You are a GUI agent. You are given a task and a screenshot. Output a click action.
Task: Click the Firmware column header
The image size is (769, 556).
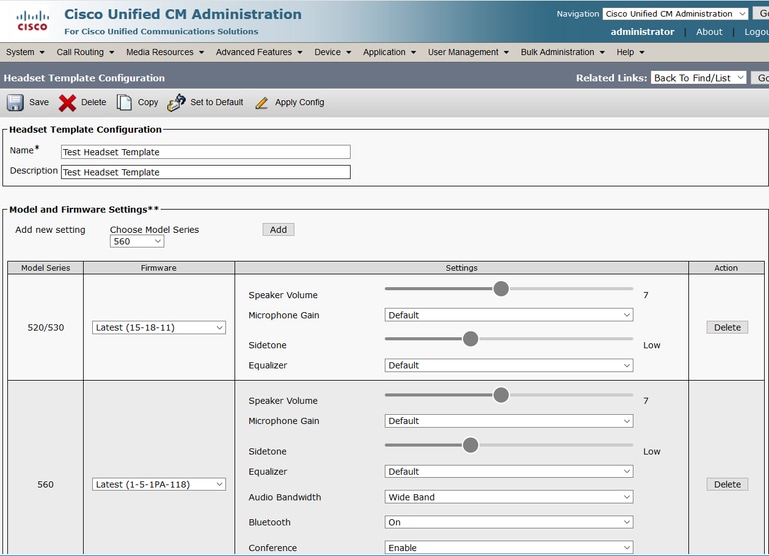tap(159, 268)
